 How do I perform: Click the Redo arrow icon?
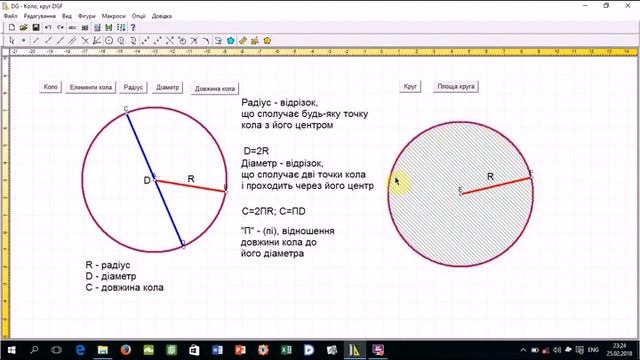(x=60, y=27)
